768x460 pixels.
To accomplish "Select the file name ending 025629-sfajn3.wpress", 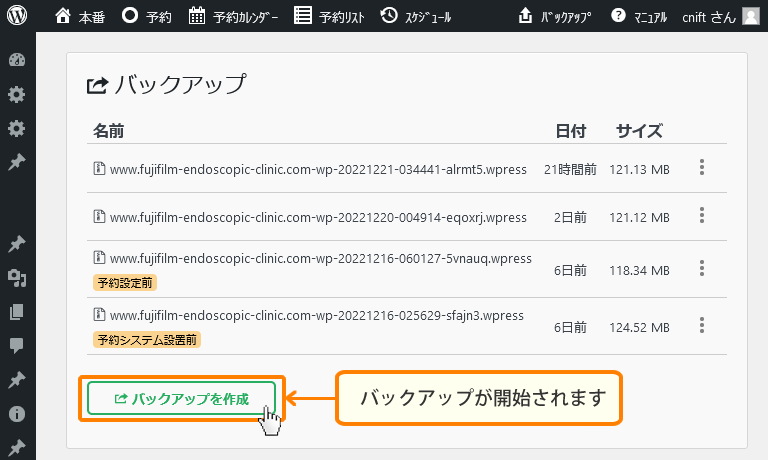I will click(x=317, y=315).
